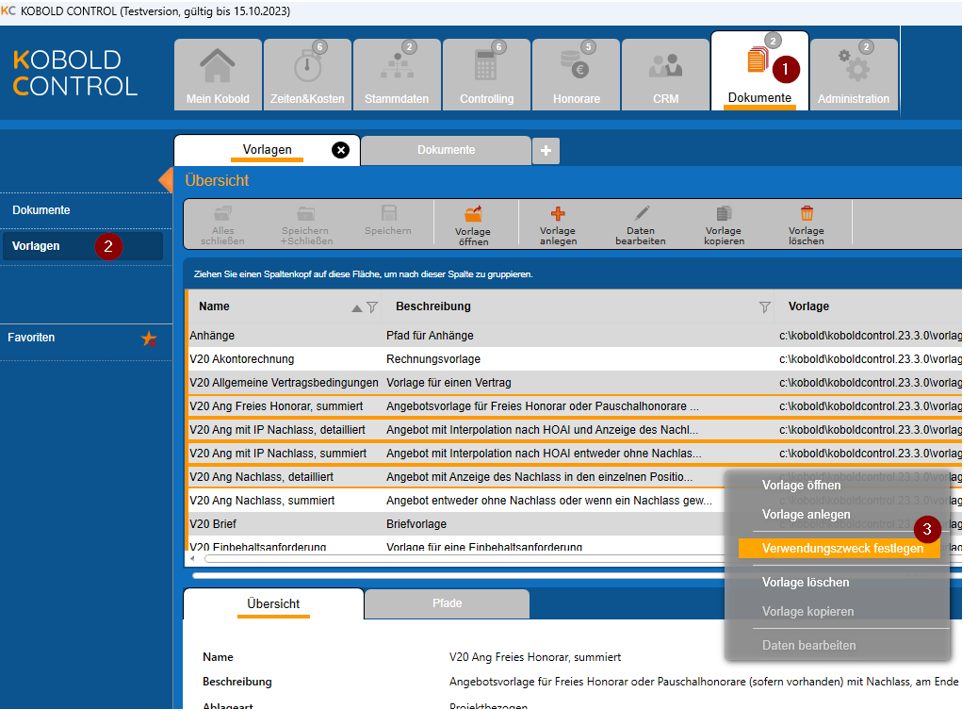Click the Favoriten star icon
The width and height of the screenshot is (964, 711).
149,338
